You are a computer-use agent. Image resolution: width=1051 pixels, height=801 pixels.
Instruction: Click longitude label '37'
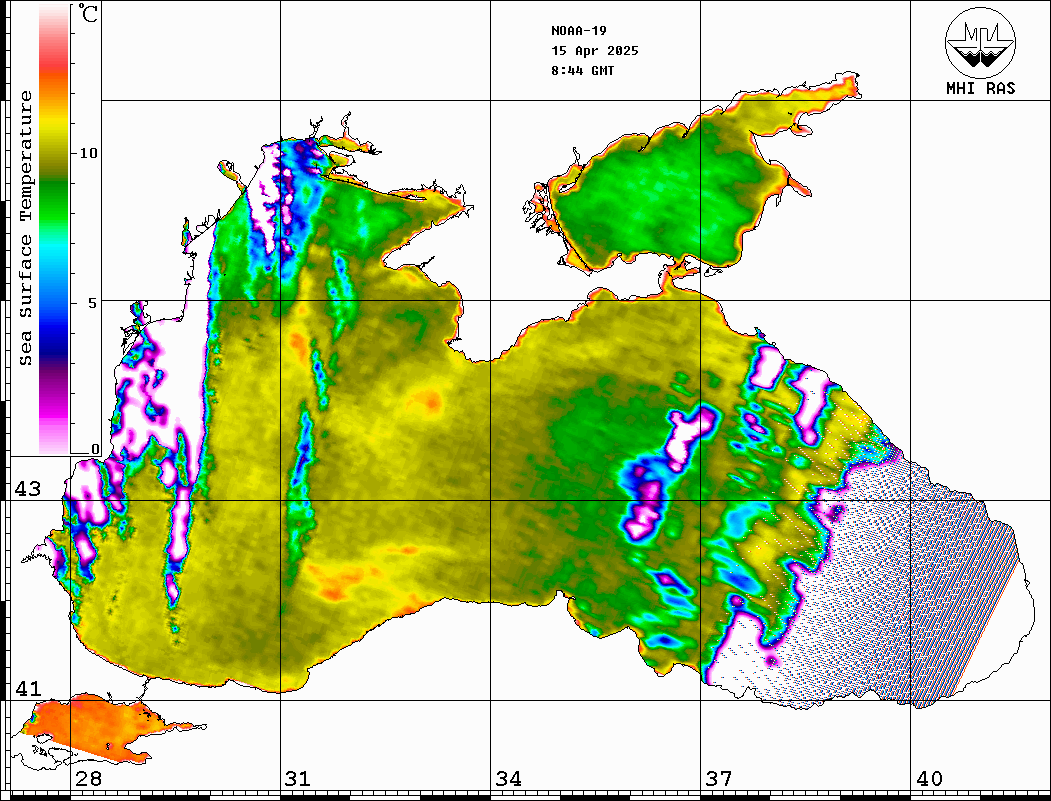[x=719, y=779]
